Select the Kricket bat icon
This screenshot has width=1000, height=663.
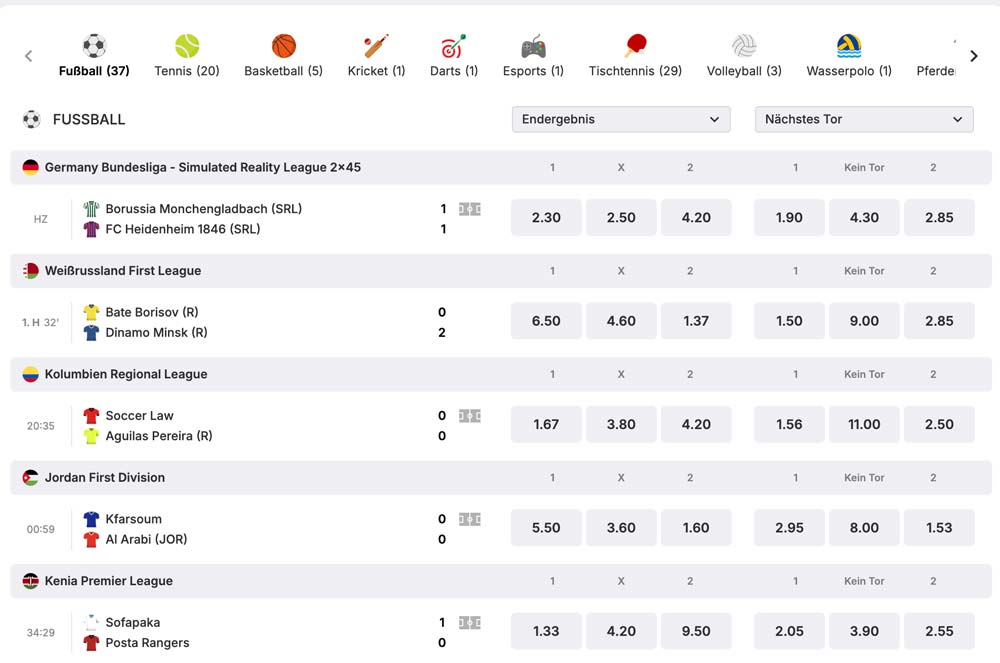pyautogui.click(x=375, y=45)
